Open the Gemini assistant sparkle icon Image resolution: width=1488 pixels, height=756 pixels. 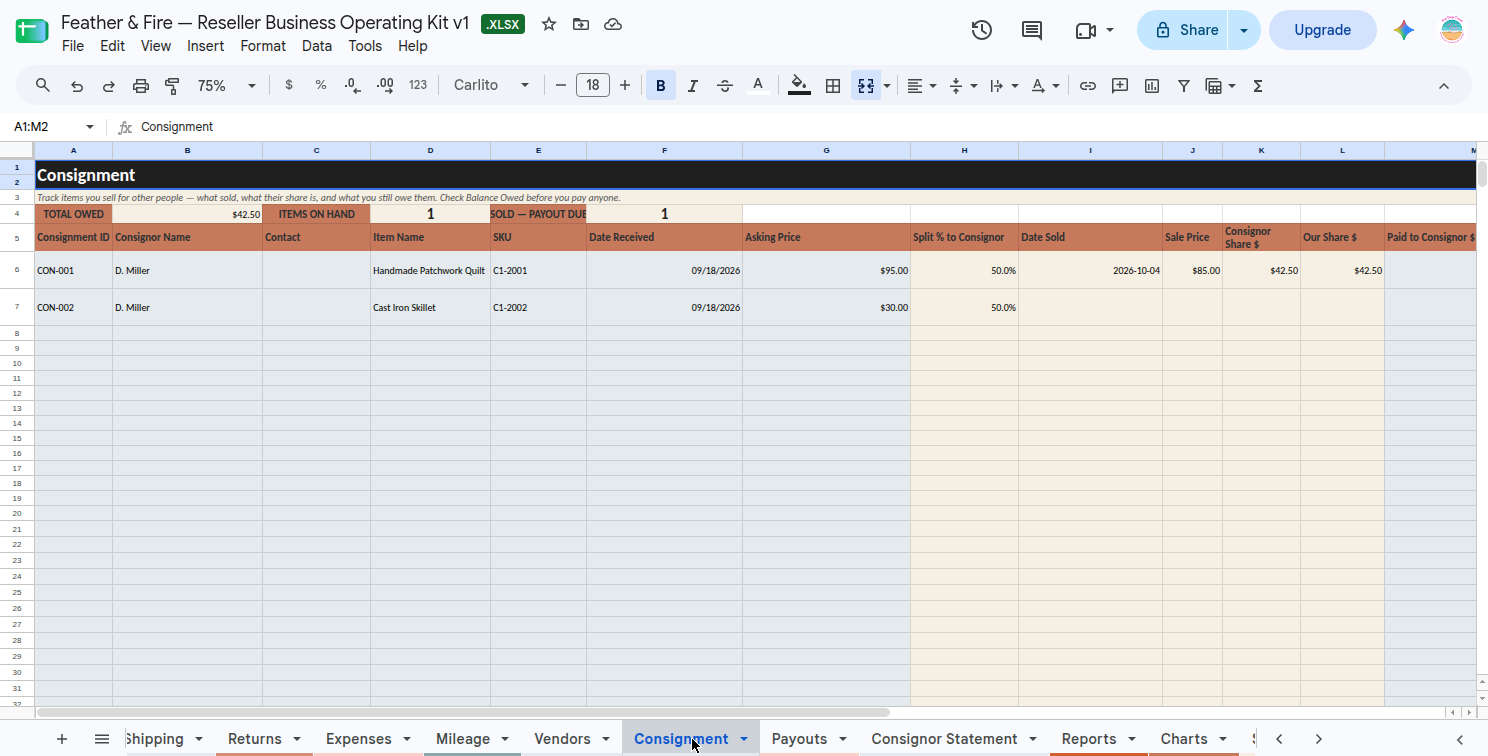pos(1404,30)
